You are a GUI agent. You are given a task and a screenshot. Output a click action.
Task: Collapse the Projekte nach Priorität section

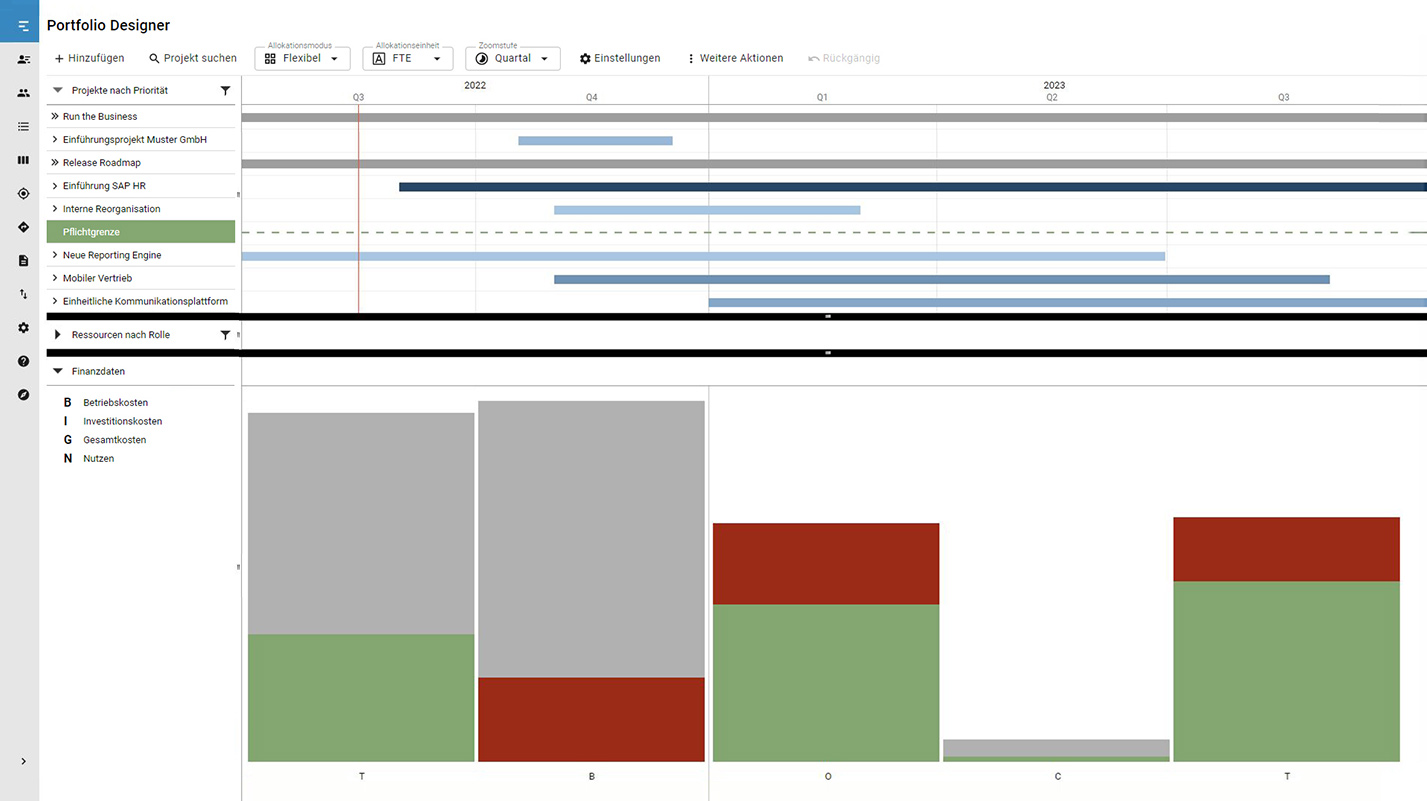(58, 90)
